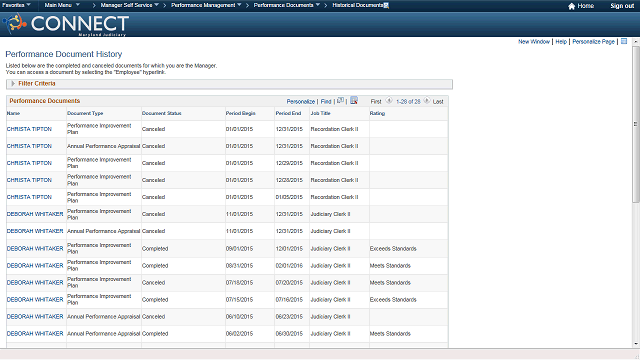Screen dimensions: 640x360
Task: Download table to Excel icon
Action: [x=354, y=100]
